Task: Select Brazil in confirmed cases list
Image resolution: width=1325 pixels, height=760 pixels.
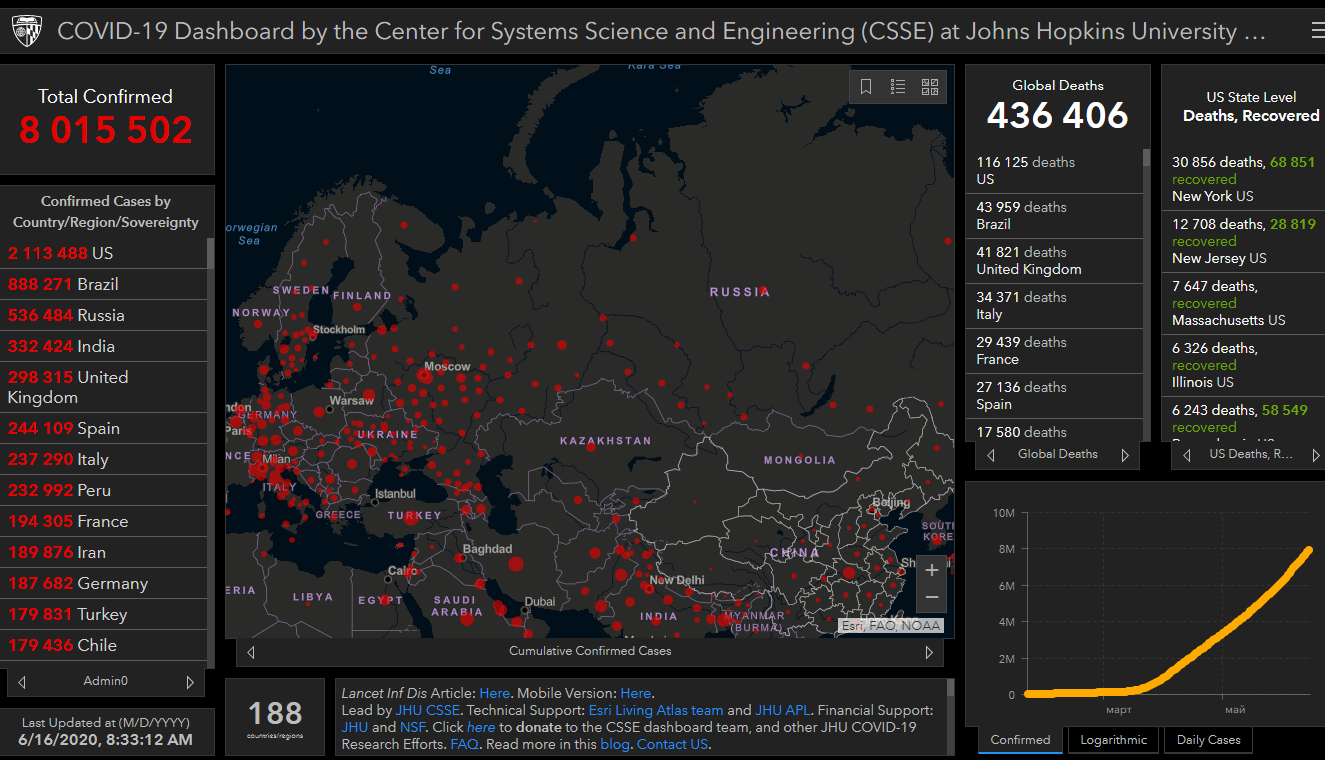Action: 100,284
